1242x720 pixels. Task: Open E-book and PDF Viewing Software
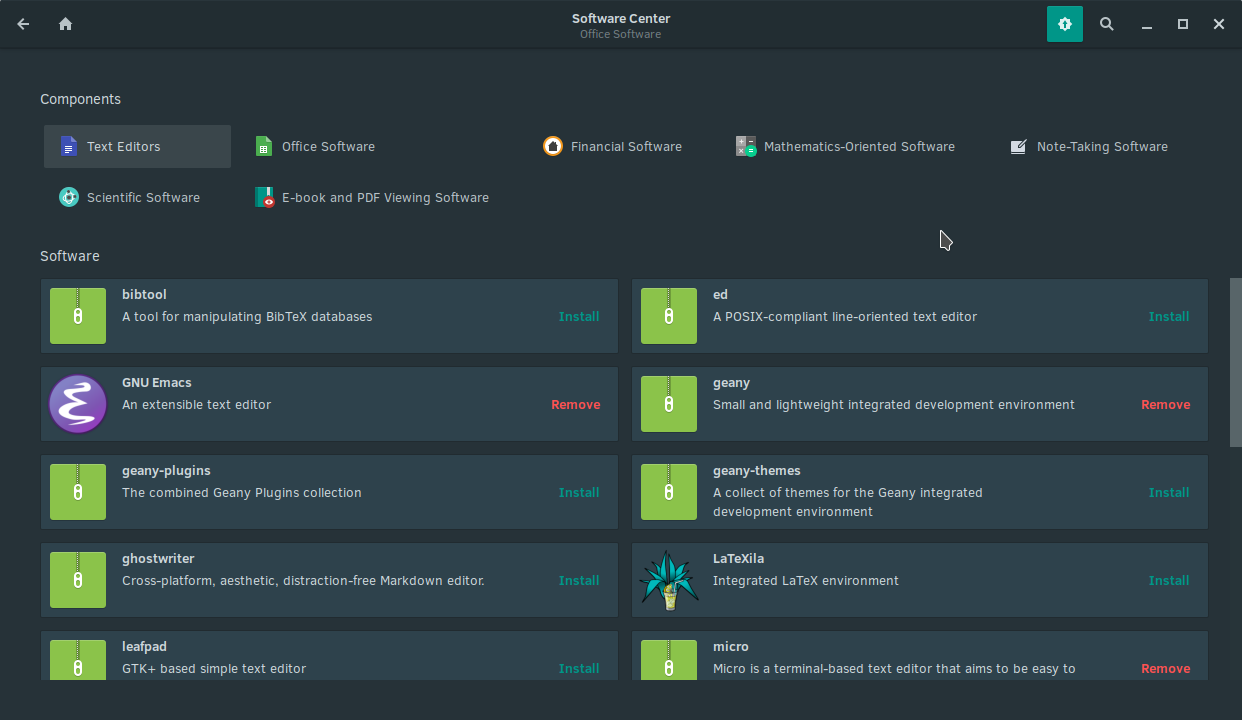coord(371,197)
